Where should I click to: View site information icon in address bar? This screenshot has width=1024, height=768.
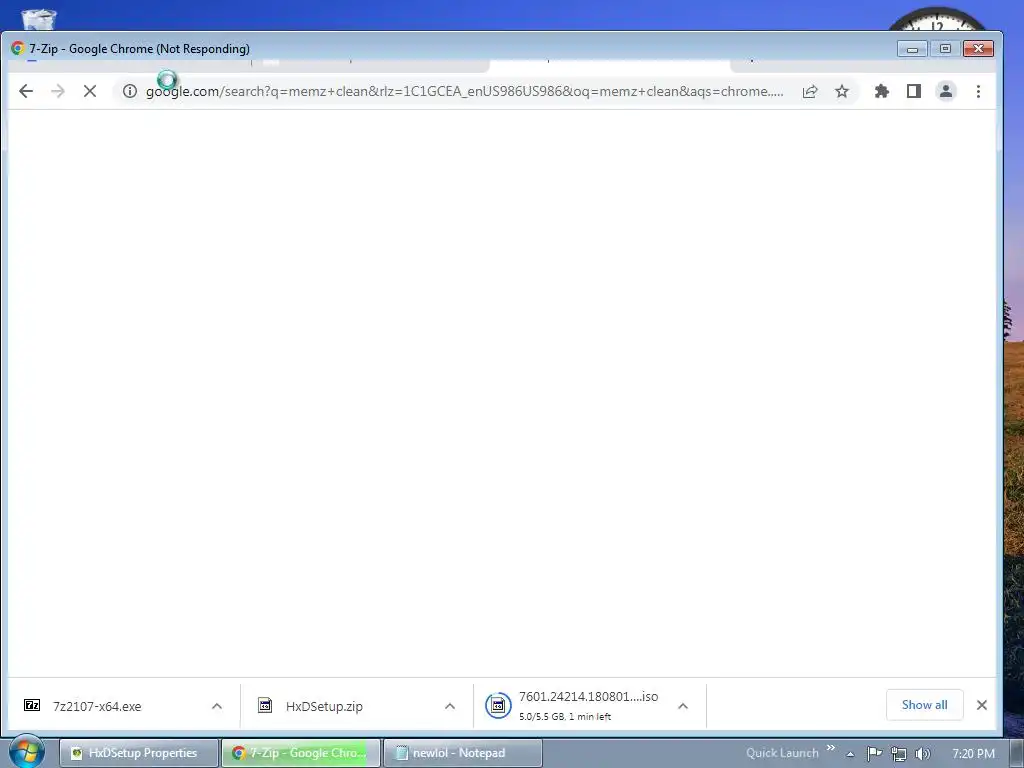pos(130,91)
